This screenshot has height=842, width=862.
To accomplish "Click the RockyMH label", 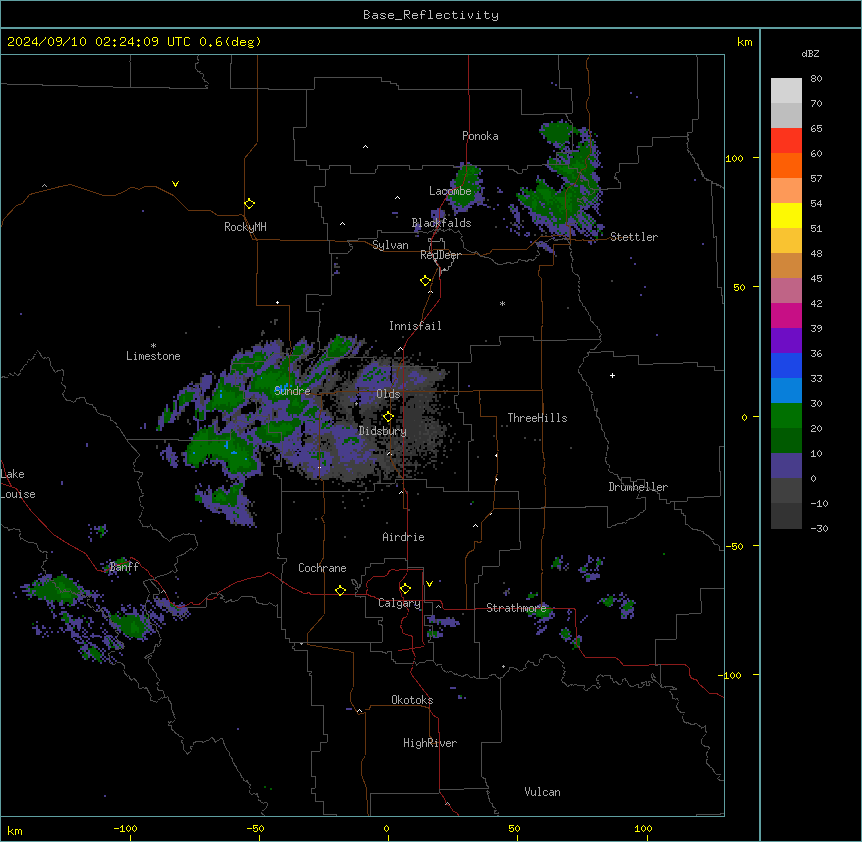I will pyautogui.click(x=245, y=226).
